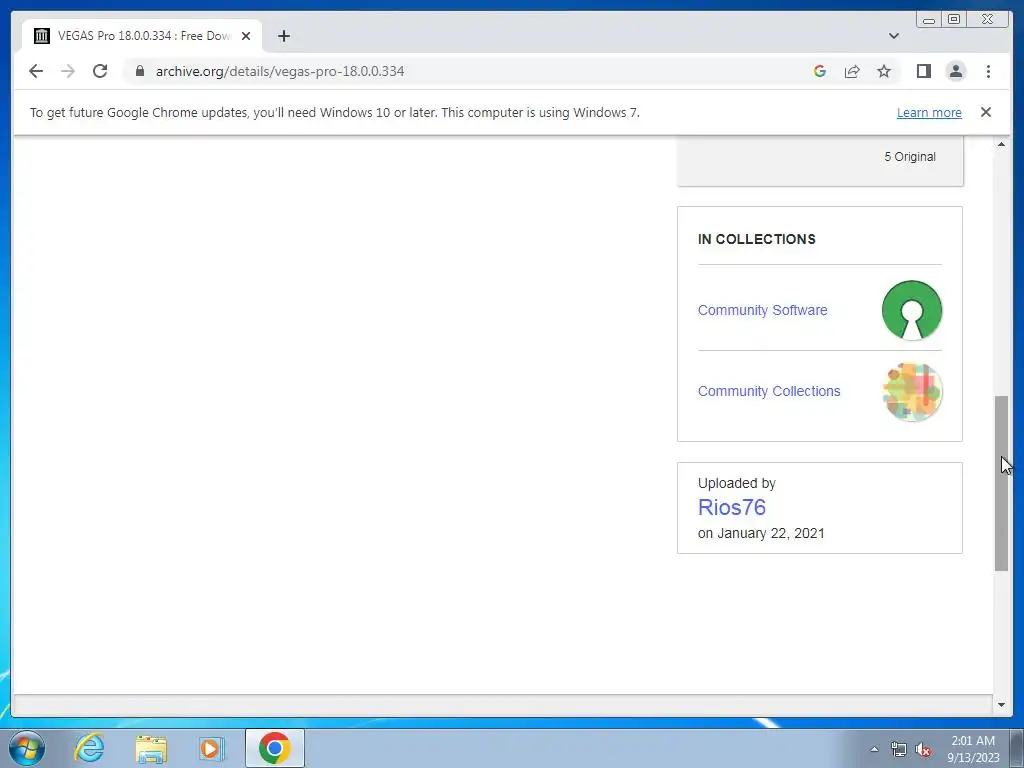The image size is (1024, 768).
Task: Open Learn more about Chrome updates
Action: (x=929, y=112)
